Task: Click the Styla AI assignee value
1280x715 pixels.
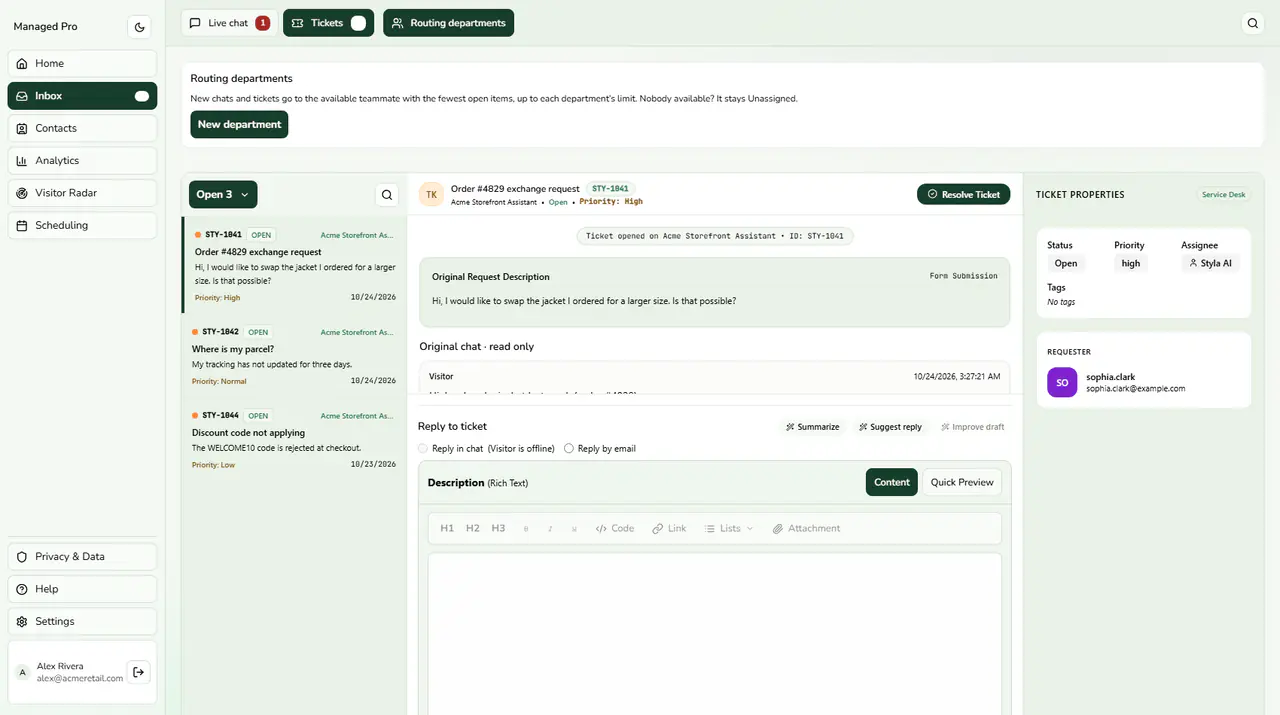Action: [x=1210, y=263]
